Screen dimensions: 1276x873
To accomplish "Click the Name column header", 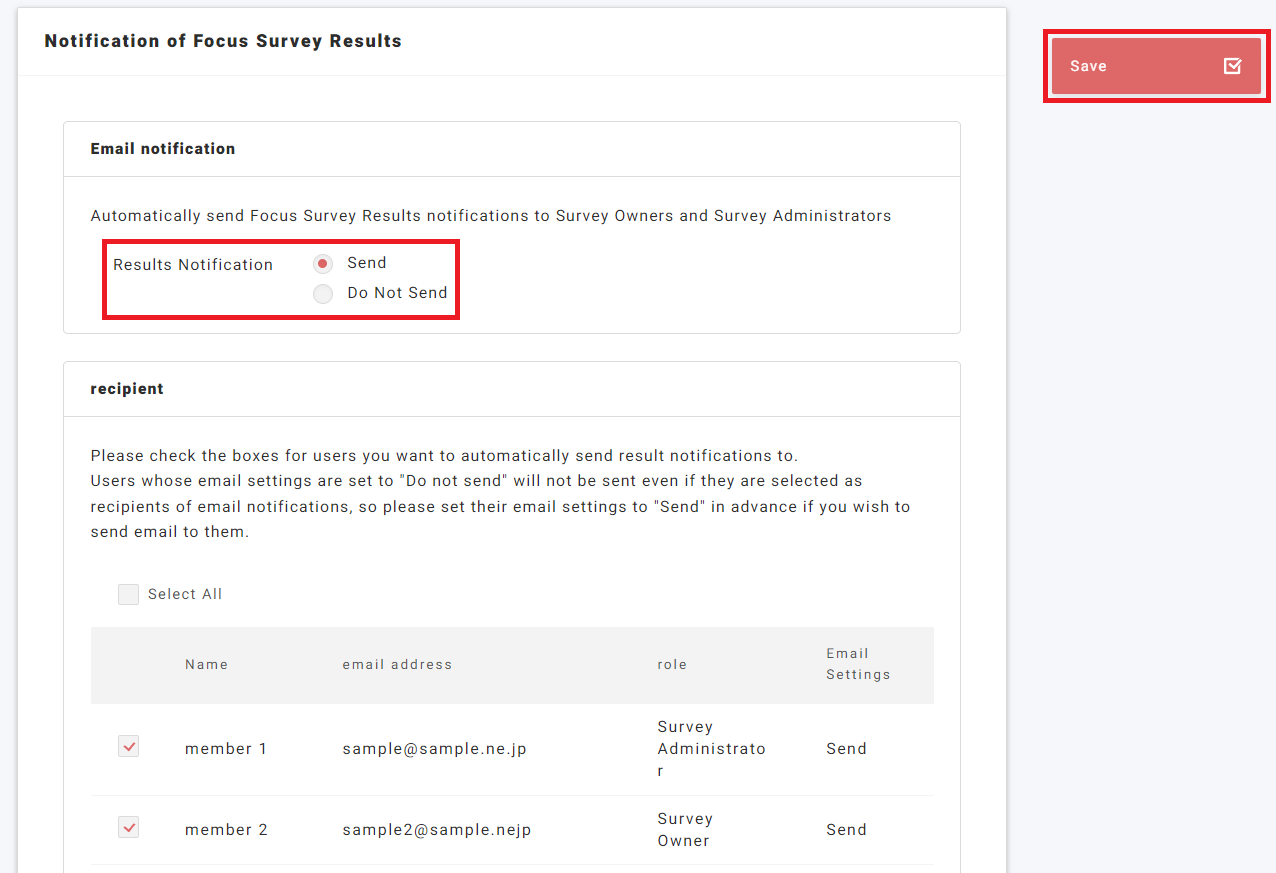I will pyautogui.click(x=206, y=665).
